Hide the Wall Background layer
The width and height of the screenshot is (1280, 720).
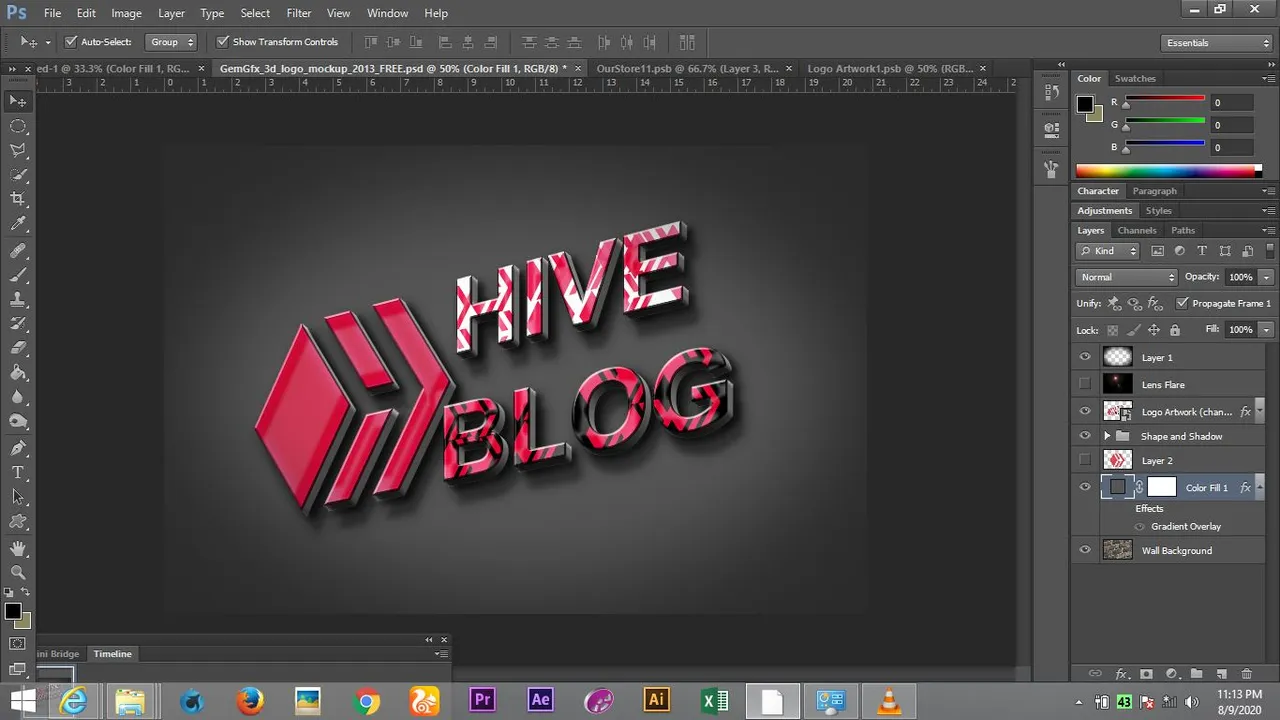[1085, 550]
